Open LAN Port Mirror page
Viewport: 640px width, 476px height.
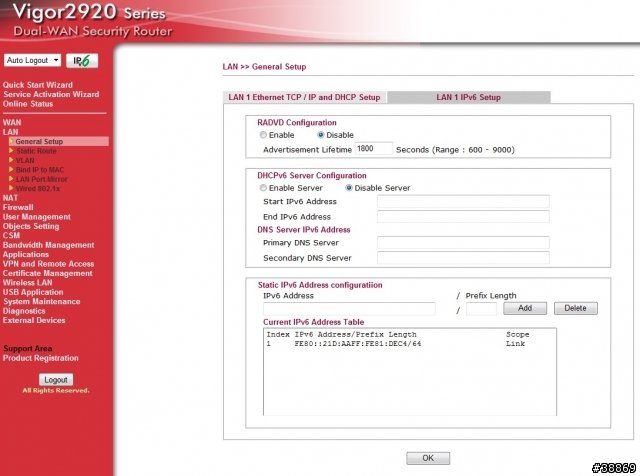pyautogui.click(x=42, y=179)
